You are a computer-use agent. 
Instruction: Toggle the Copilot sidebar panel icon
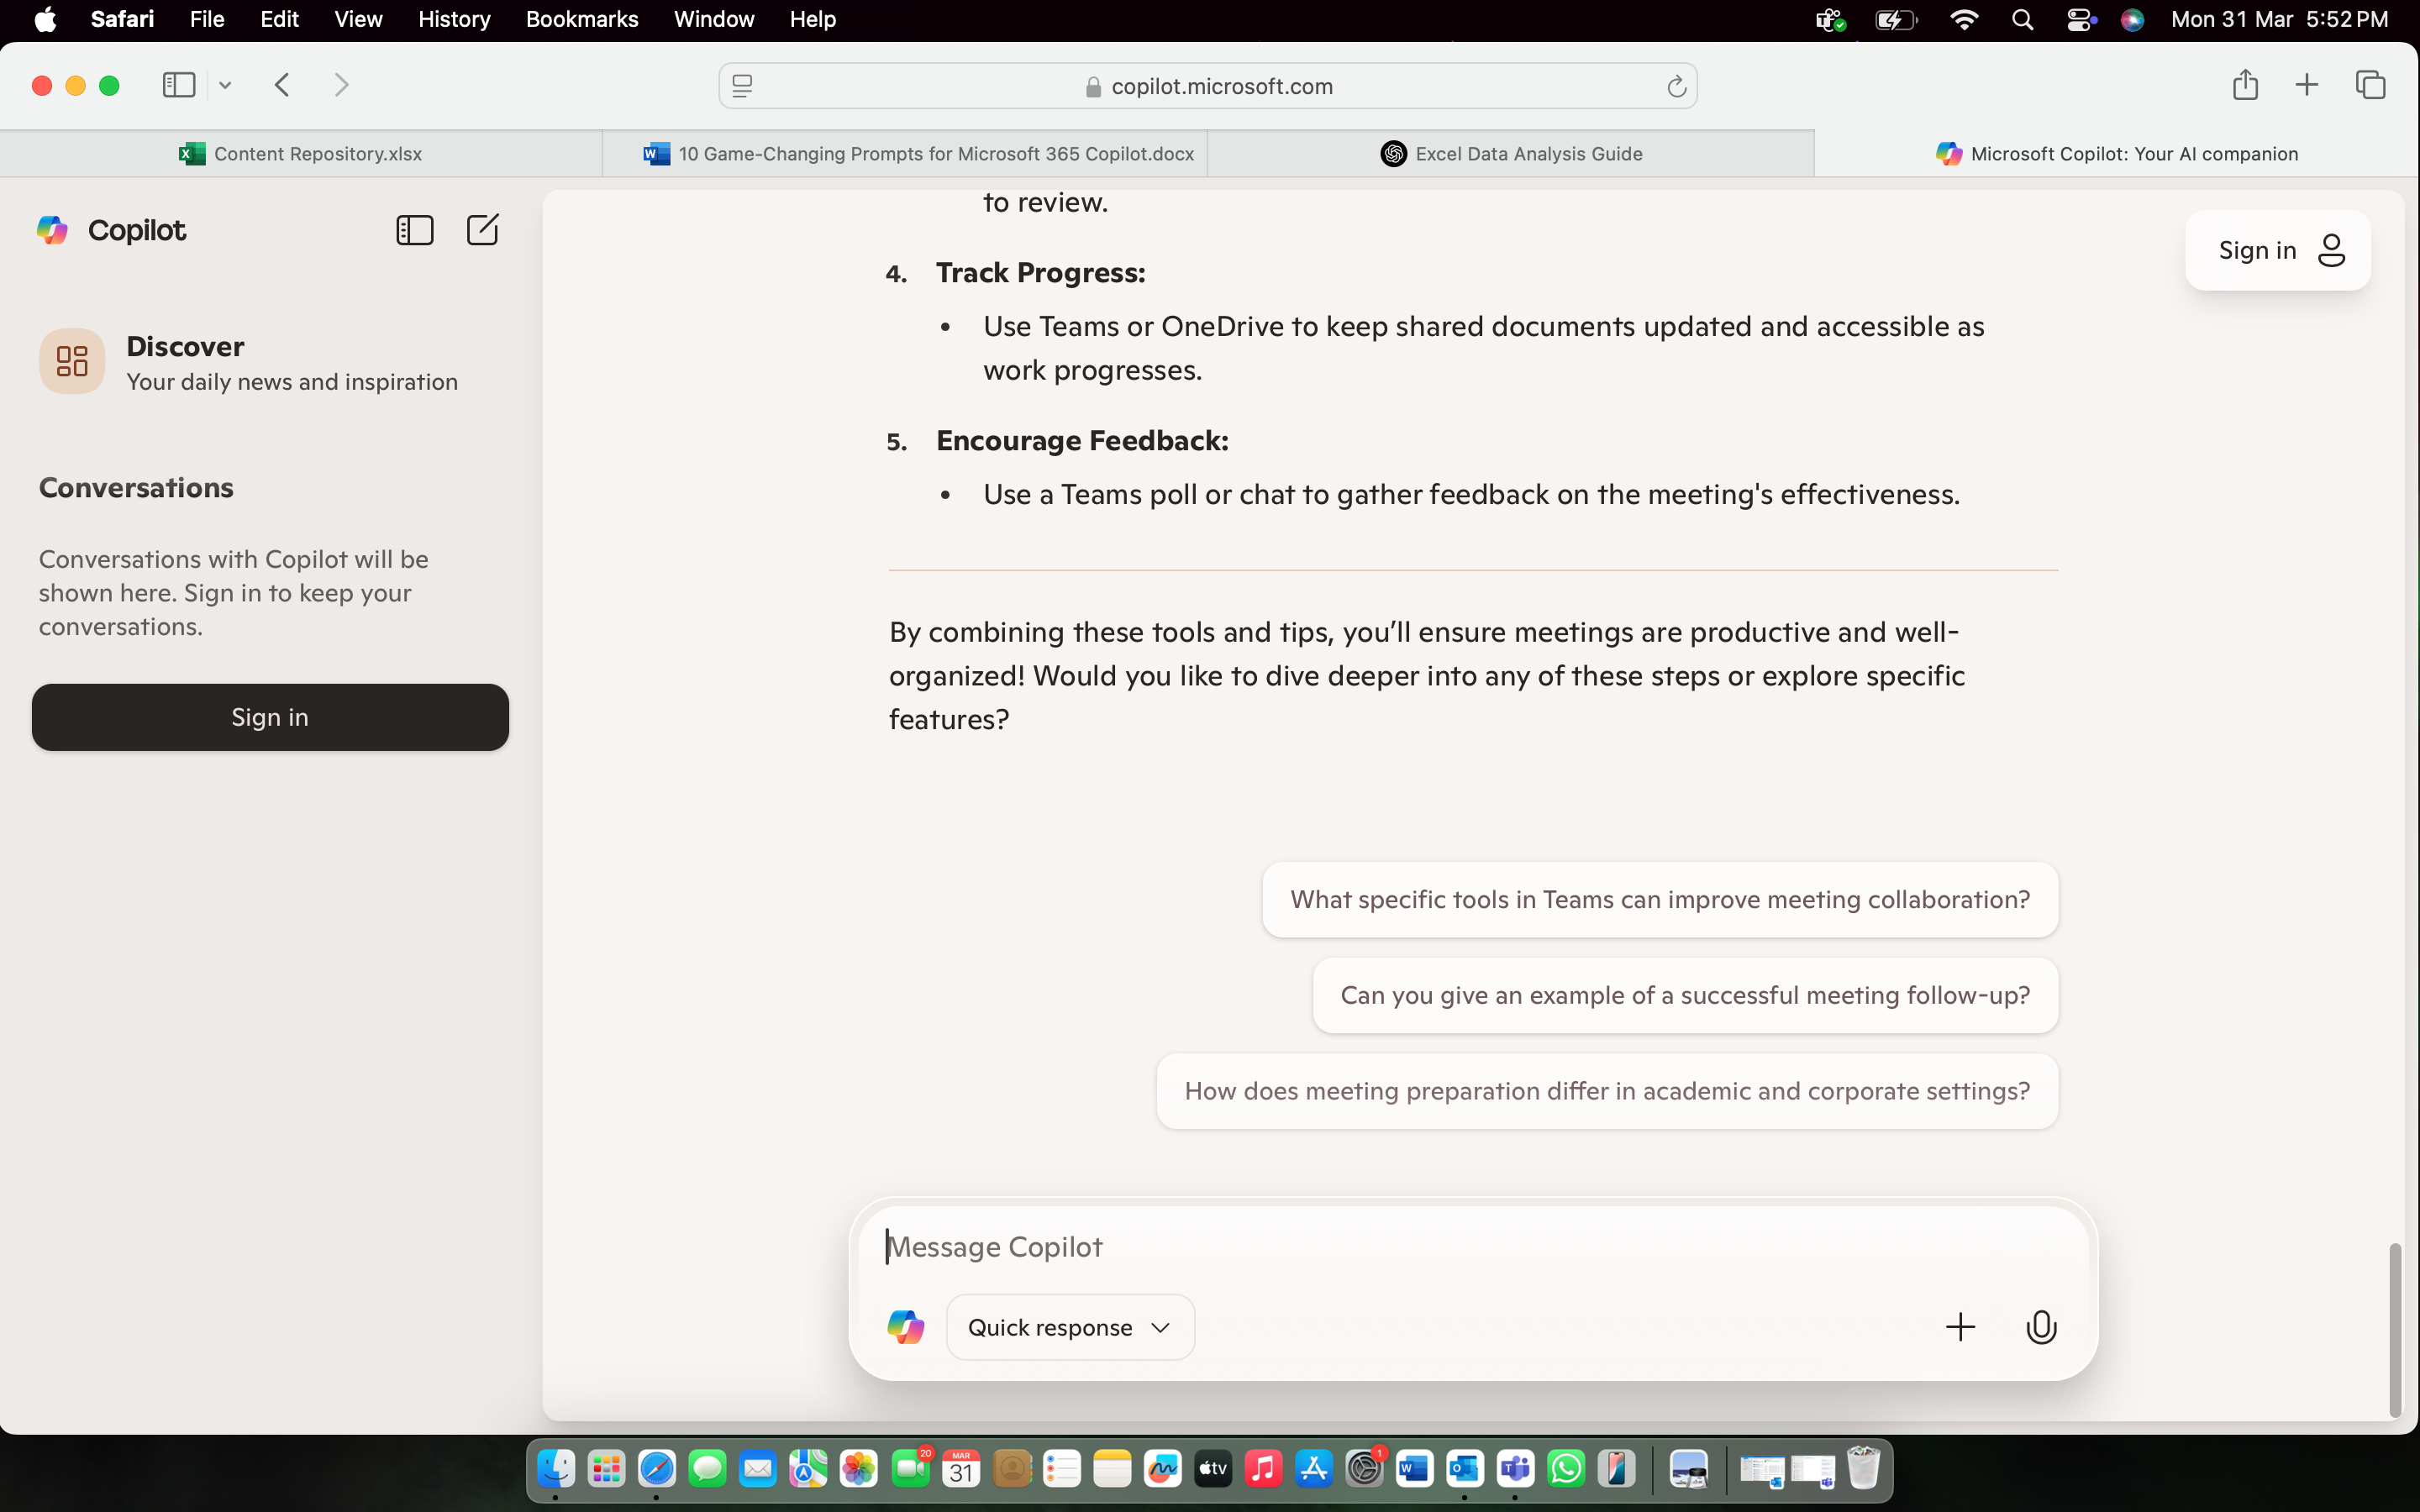414,230
